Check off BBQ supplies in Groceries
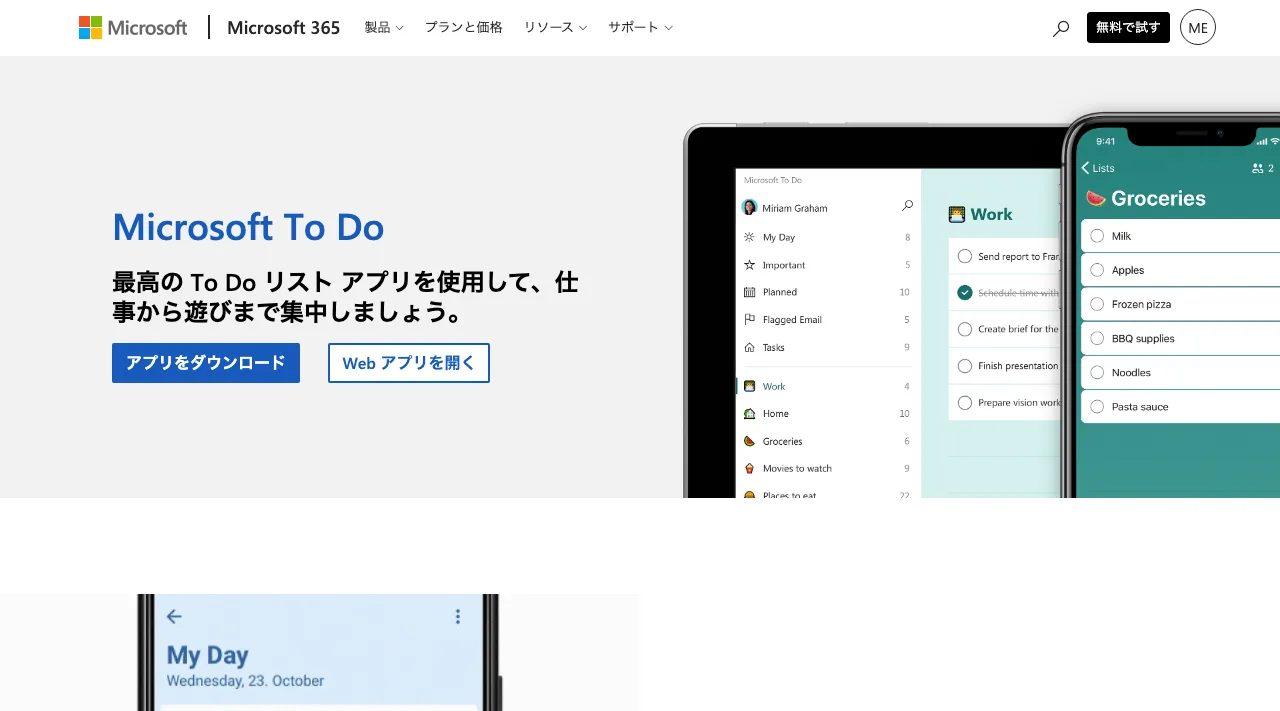The image size is (1280, 711). point(1097,338)
